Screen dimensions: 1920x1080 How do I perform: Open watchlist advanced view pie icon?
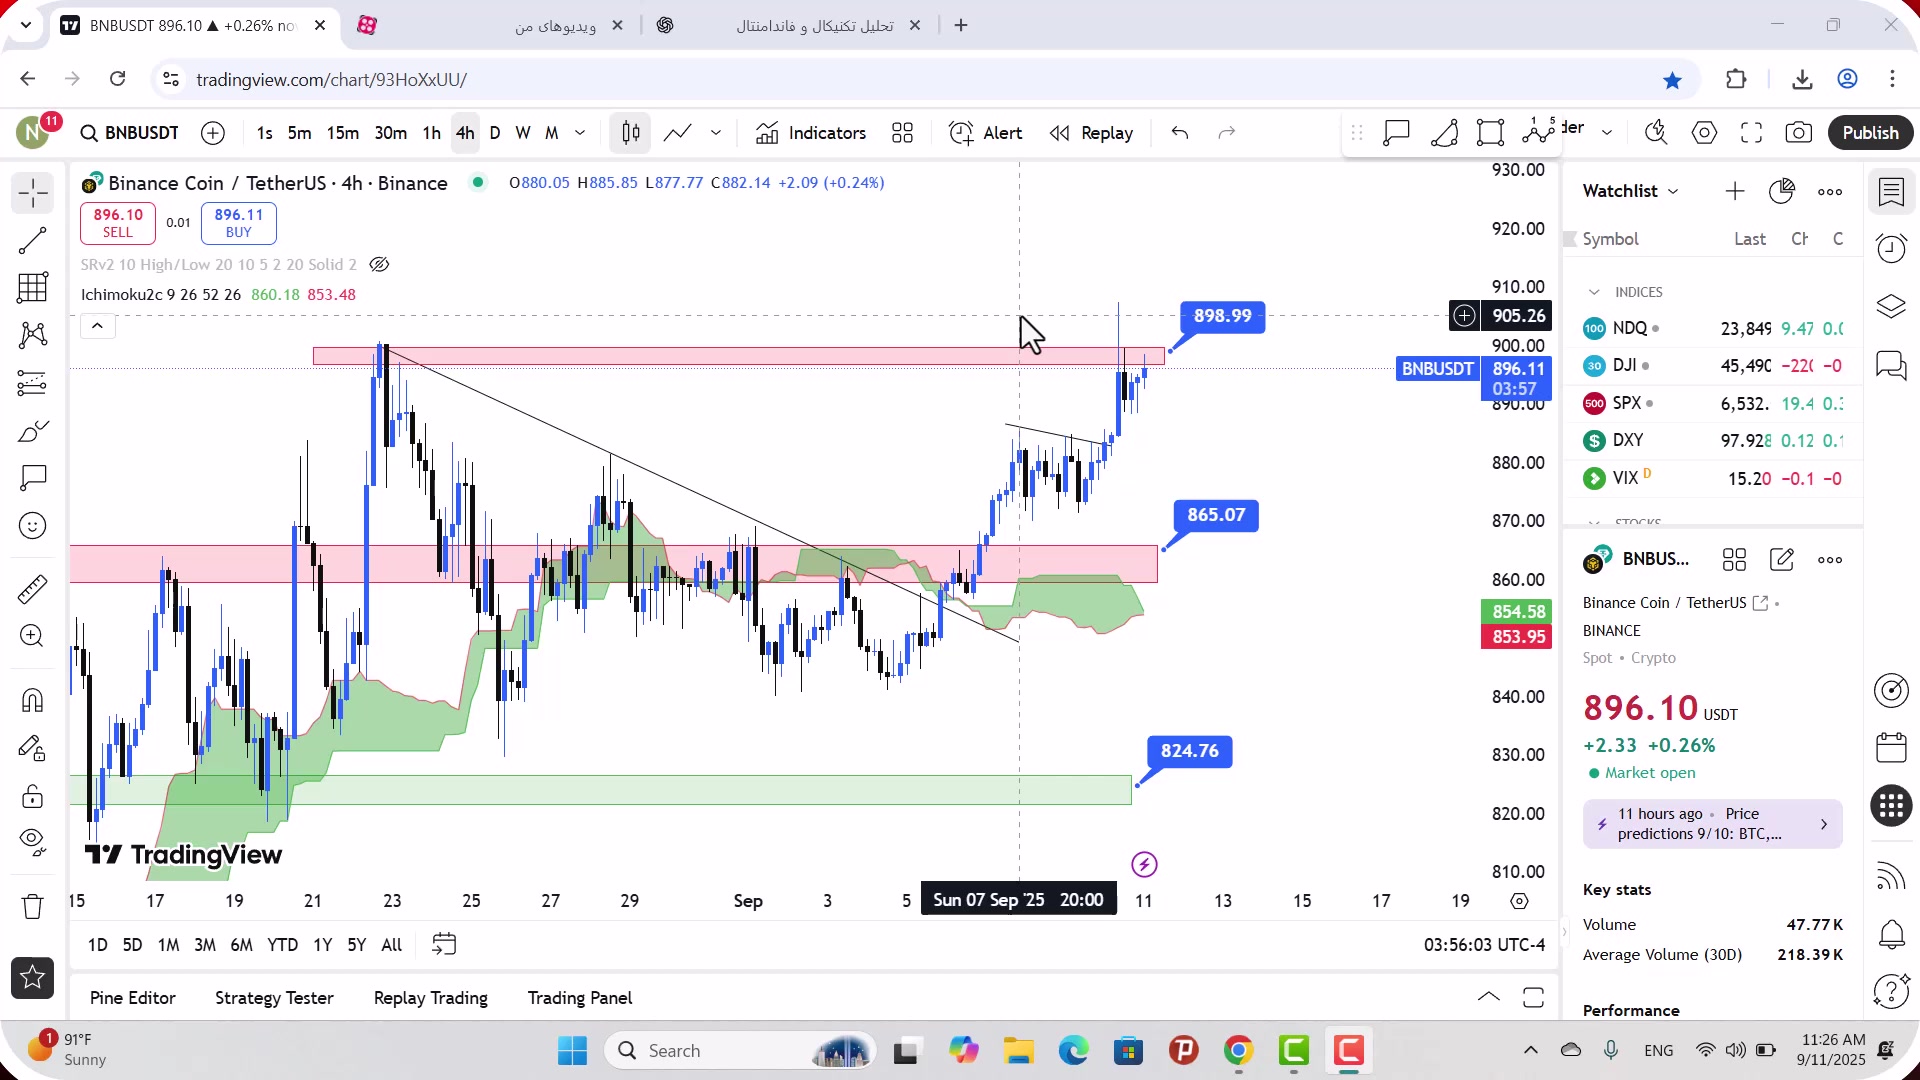(1782, 191)
